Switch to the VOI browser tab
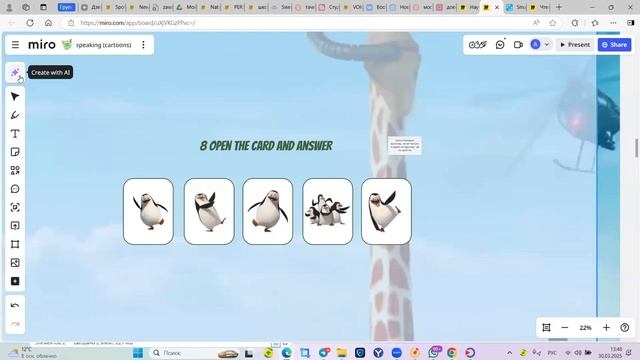640x360 pixels. point(353,7)
